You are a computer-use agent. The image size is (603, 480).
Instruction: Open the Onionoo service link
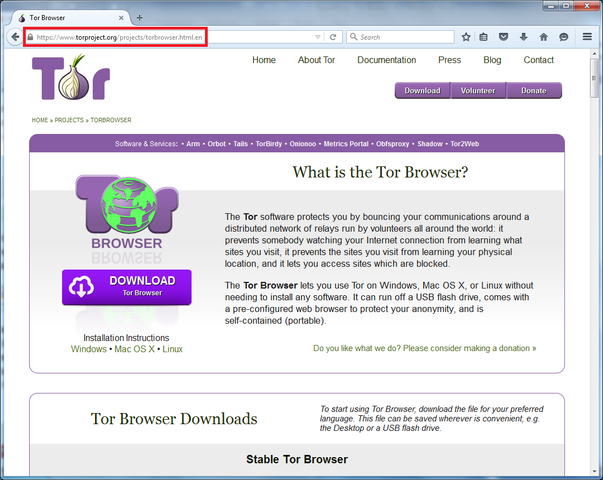coord(303,144)
